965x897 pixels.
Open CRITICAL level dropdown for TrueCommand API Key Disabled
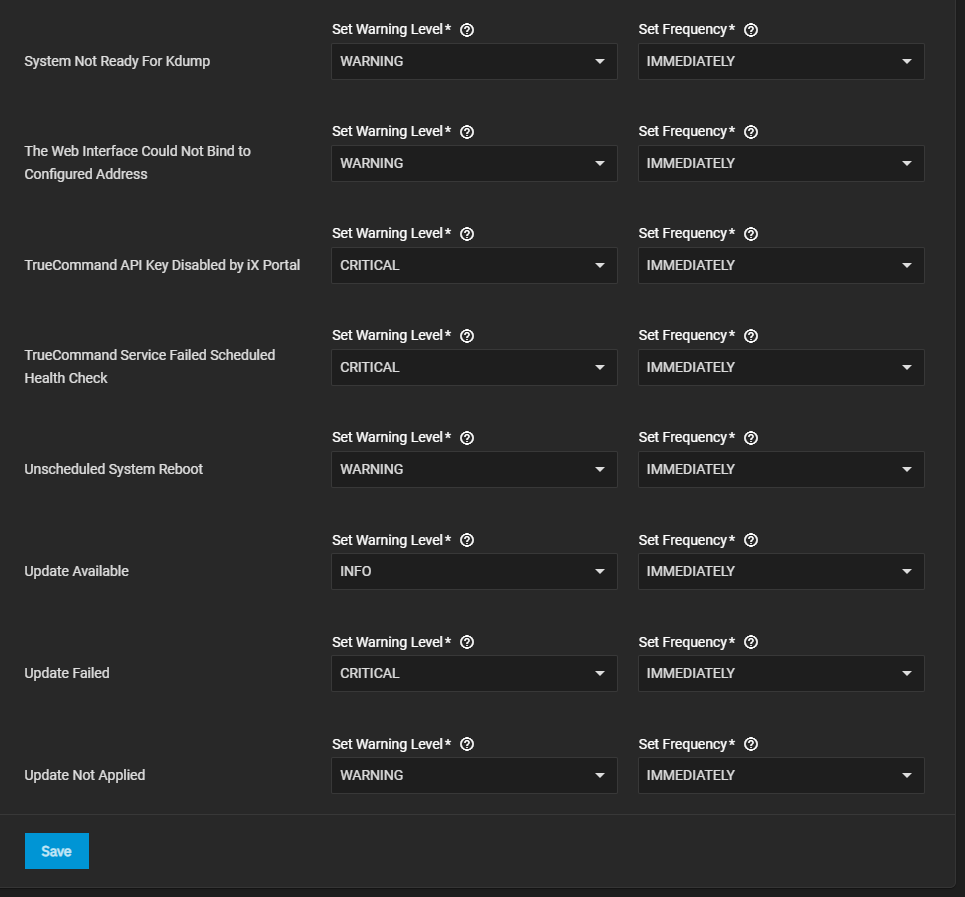point(474,266)
